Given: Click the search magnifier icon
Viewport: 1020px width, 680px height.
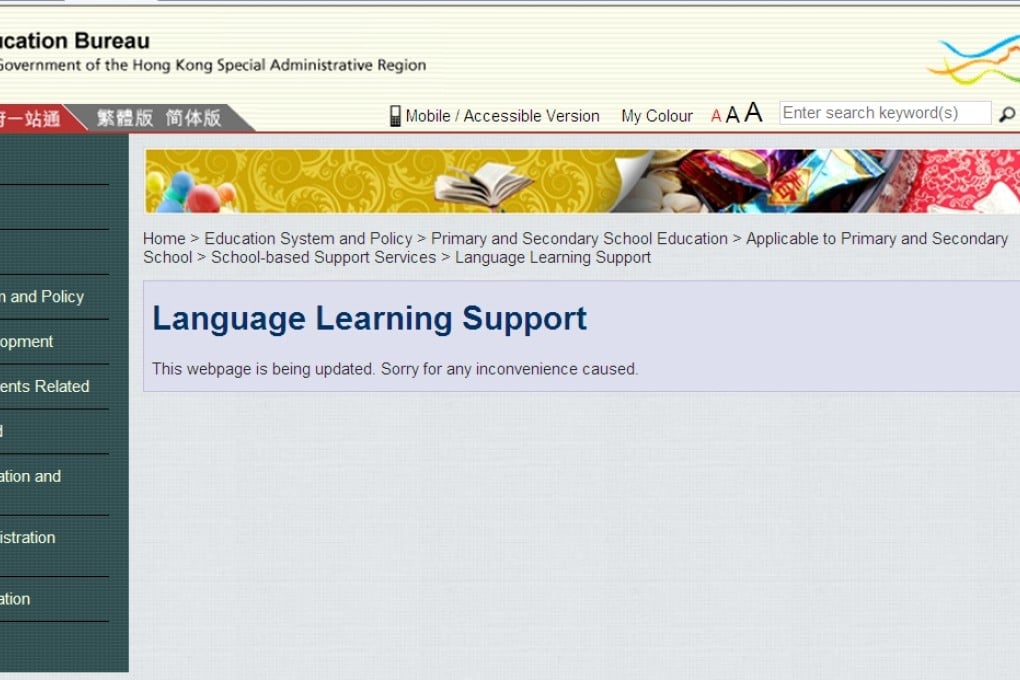Looking at the screenshot, I should click(1008, 113).
